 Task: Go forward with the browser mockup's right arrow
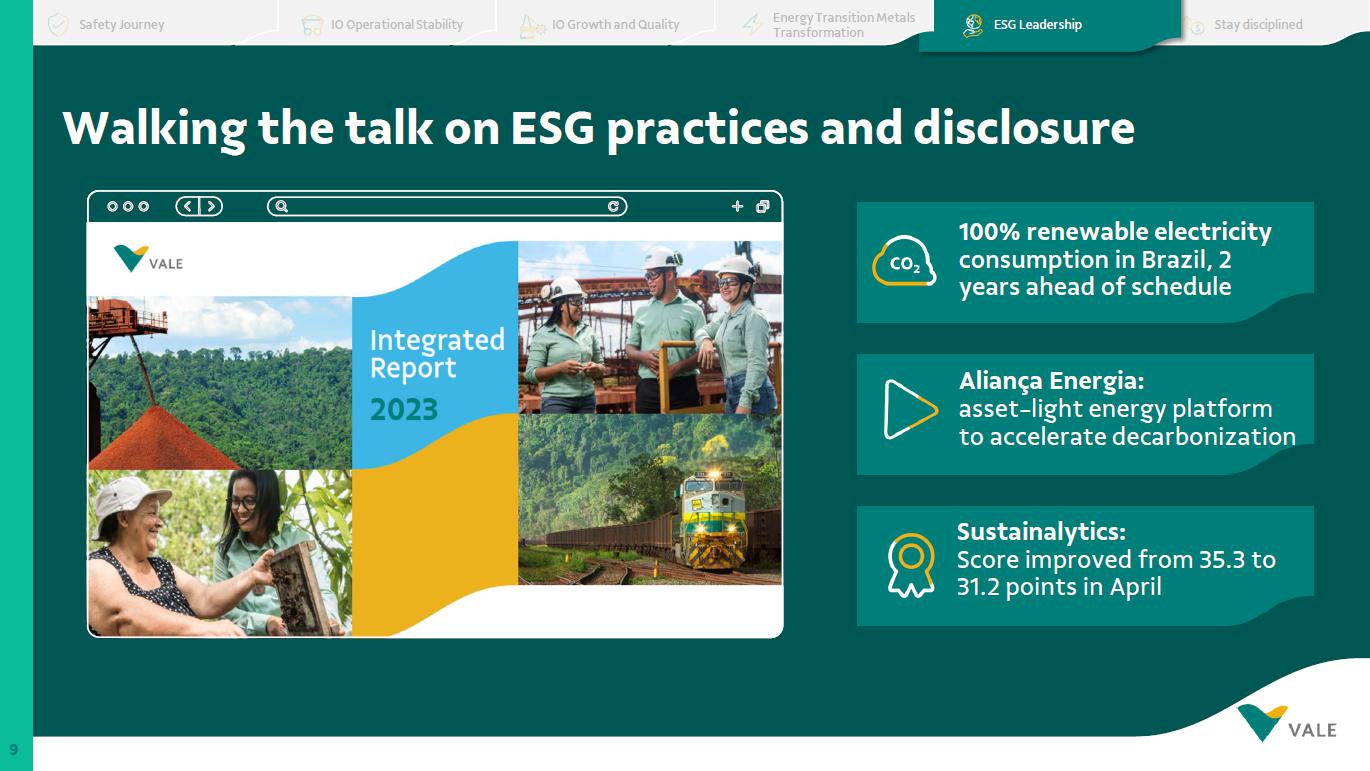point(210,207)
